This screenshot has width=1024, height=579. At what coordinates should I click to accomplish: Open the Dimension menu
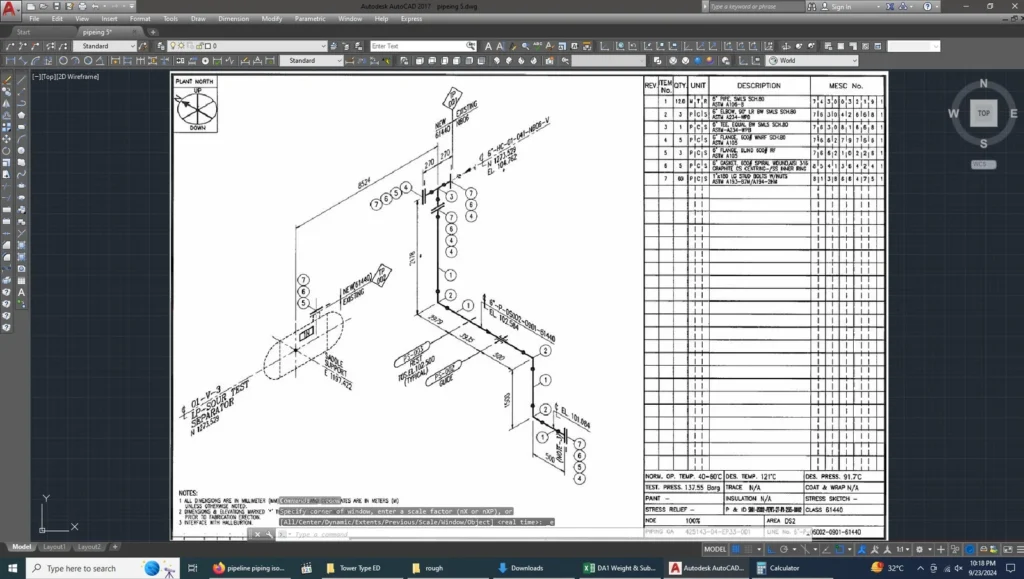coord(233,19)
